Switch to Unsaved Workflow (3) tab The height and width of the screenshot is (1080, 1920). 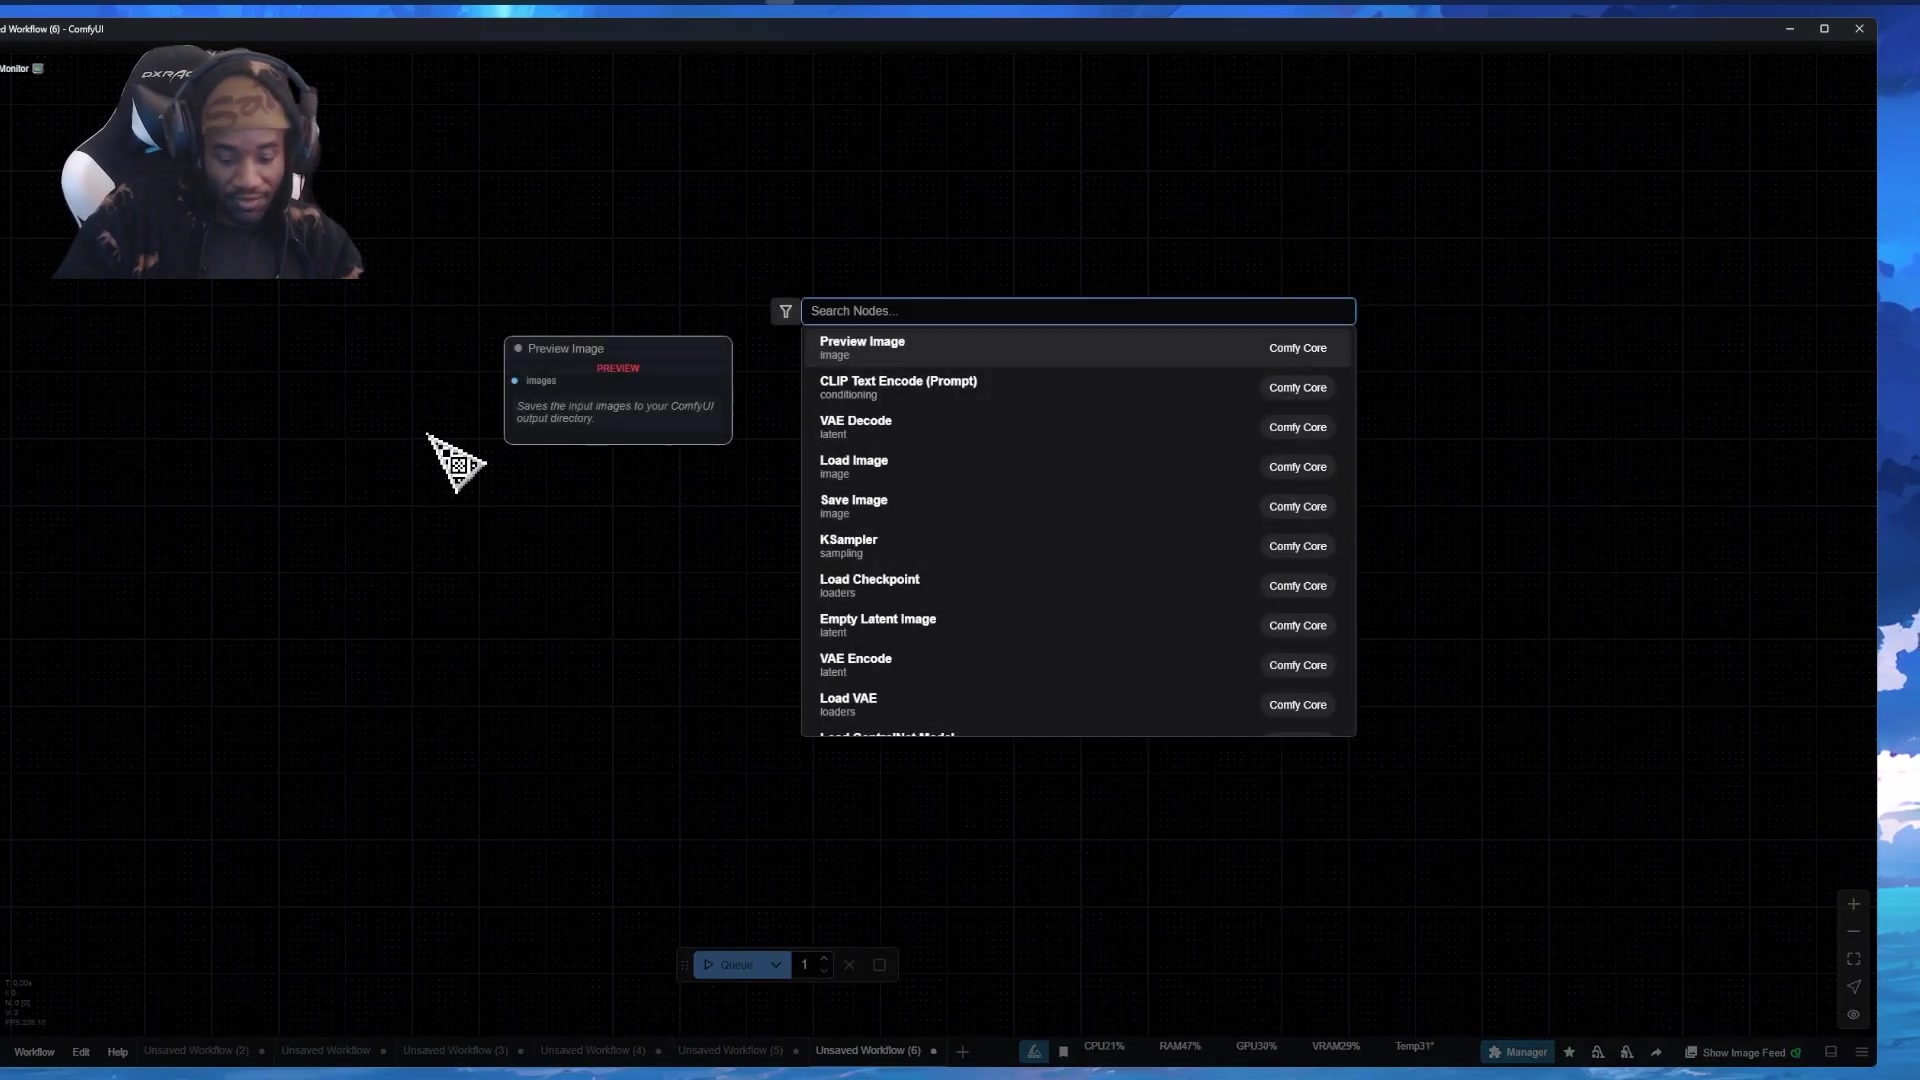click(455, 1051)
